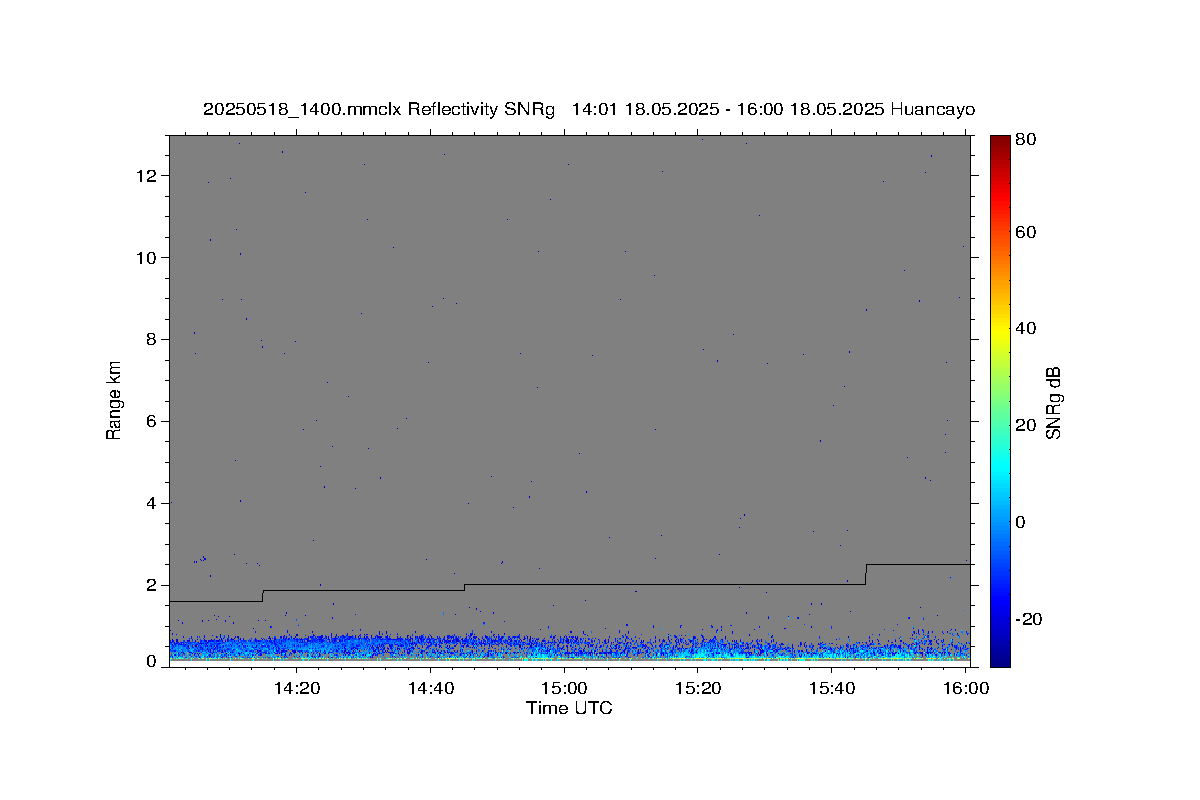Click the colorbar value 20 label
The height and width of the screenshot is (800, 1200).
[x=1027, y=425]
